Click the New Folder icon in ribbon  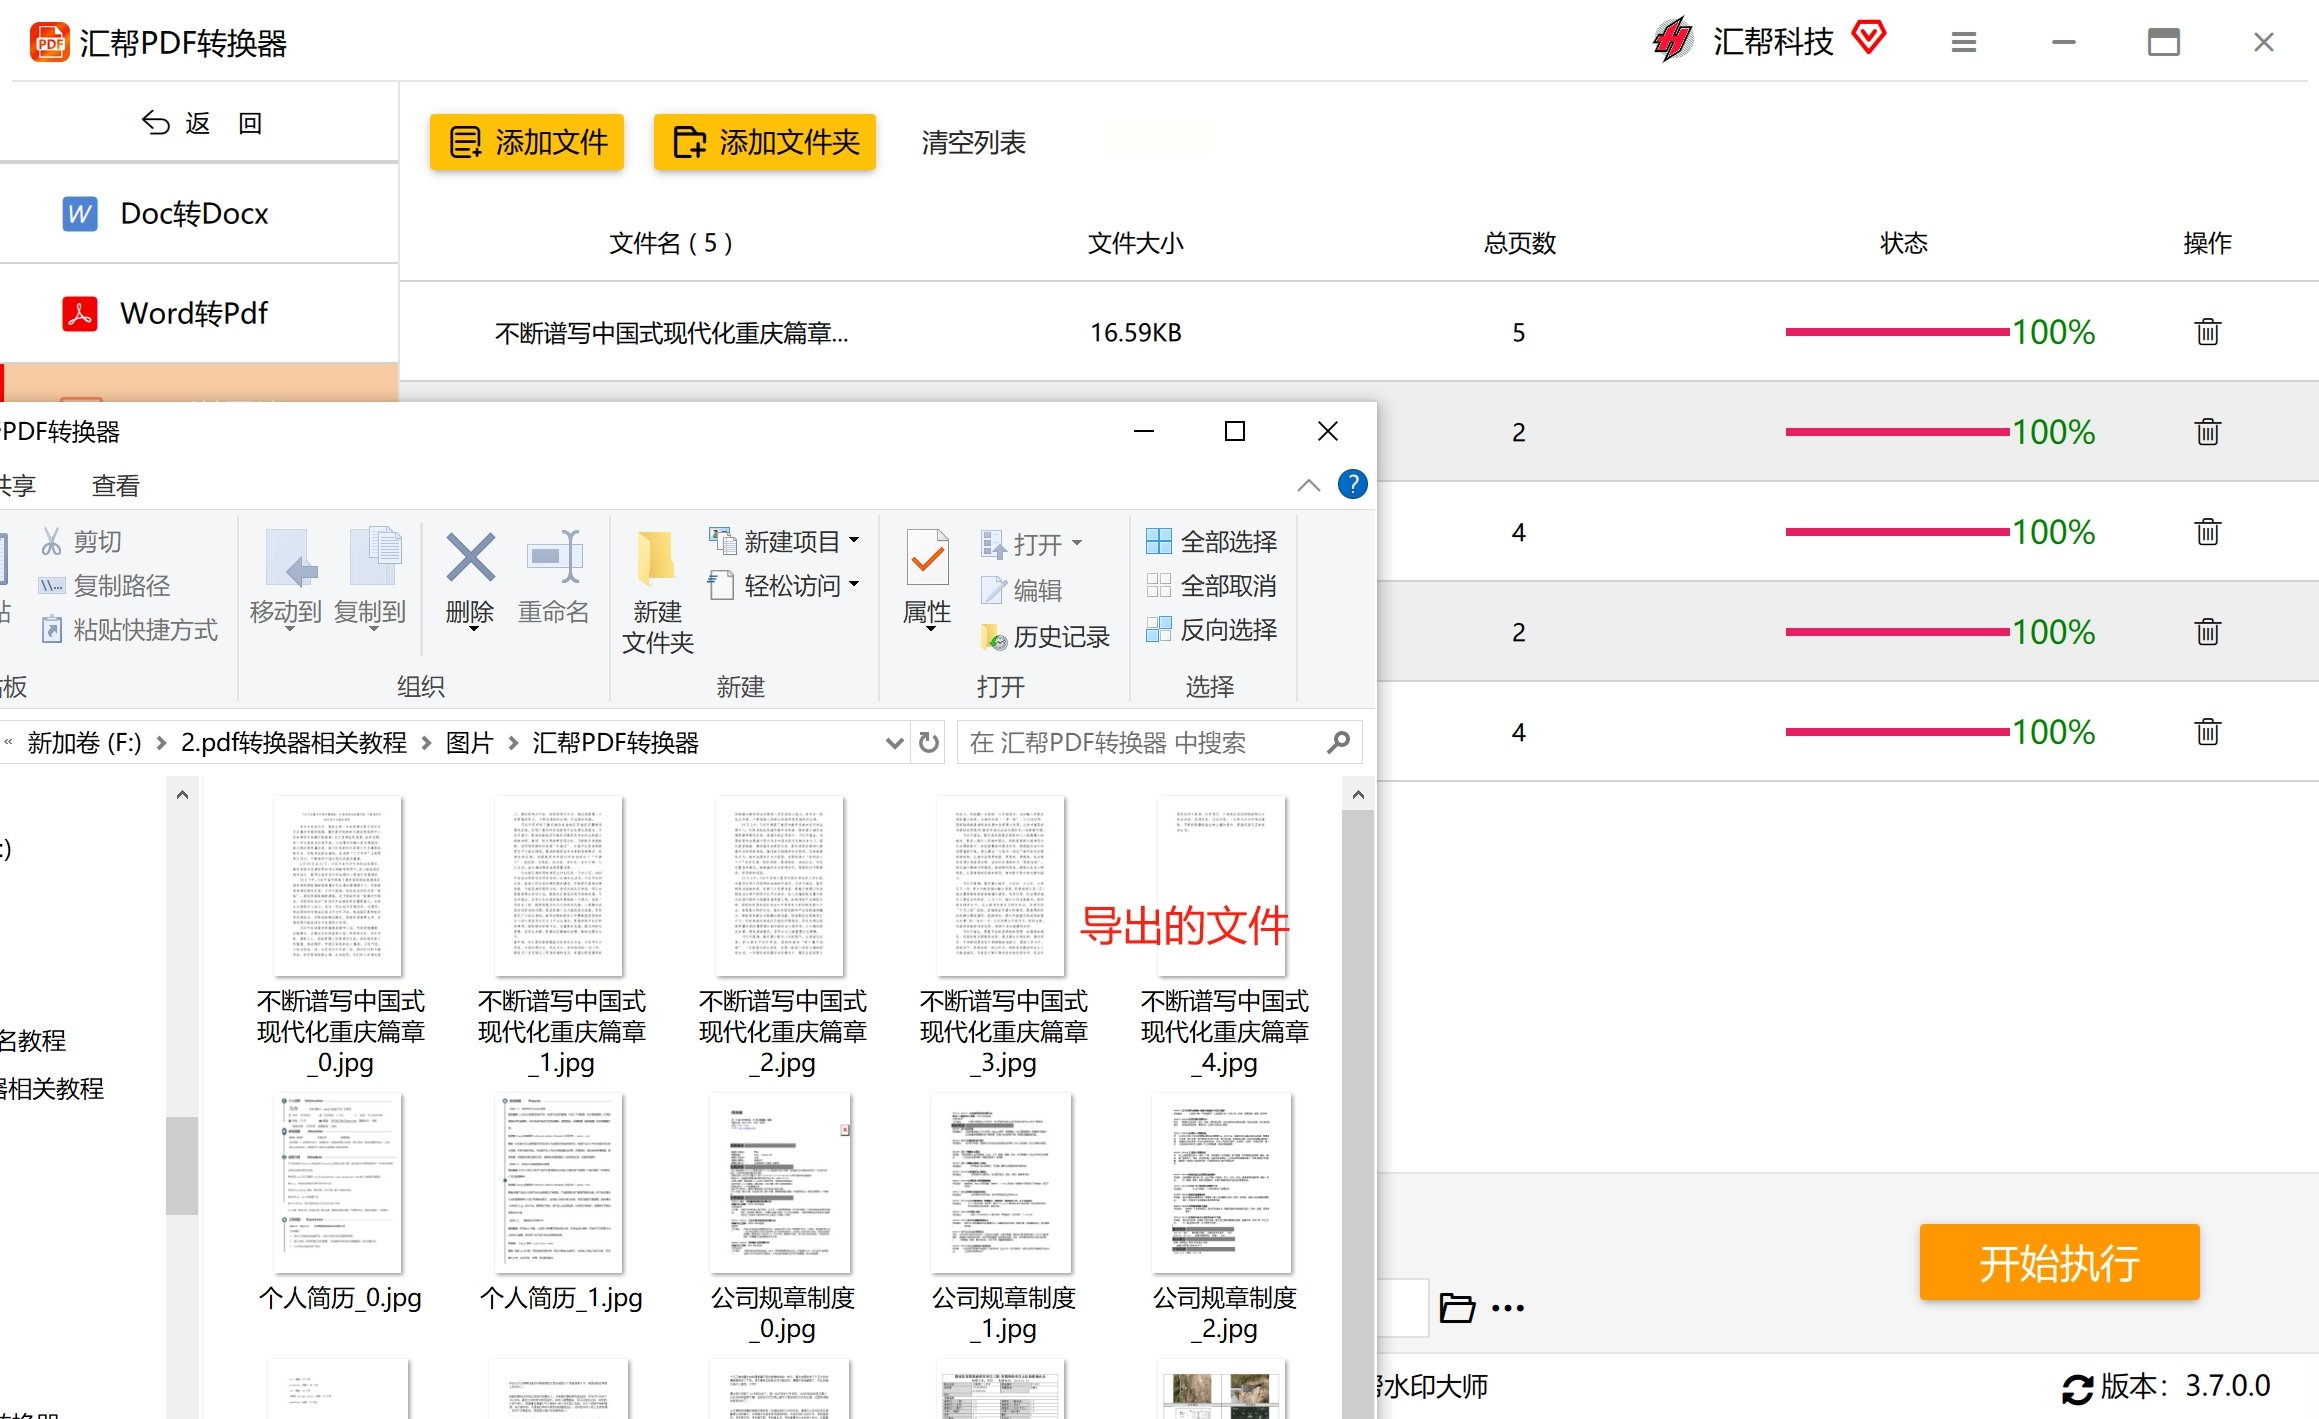pos(657,558)
